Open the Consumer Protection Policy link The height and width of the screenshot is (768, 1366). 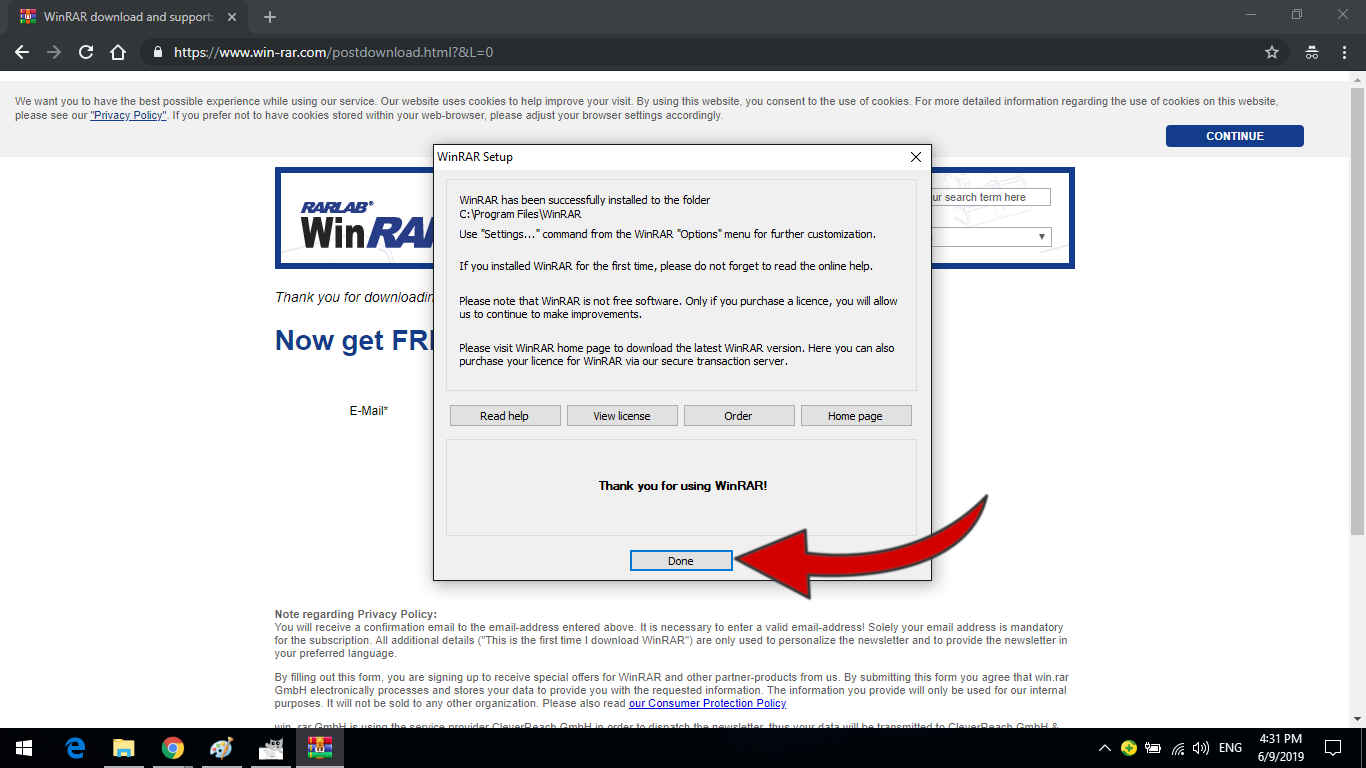(x=708, y=703)
